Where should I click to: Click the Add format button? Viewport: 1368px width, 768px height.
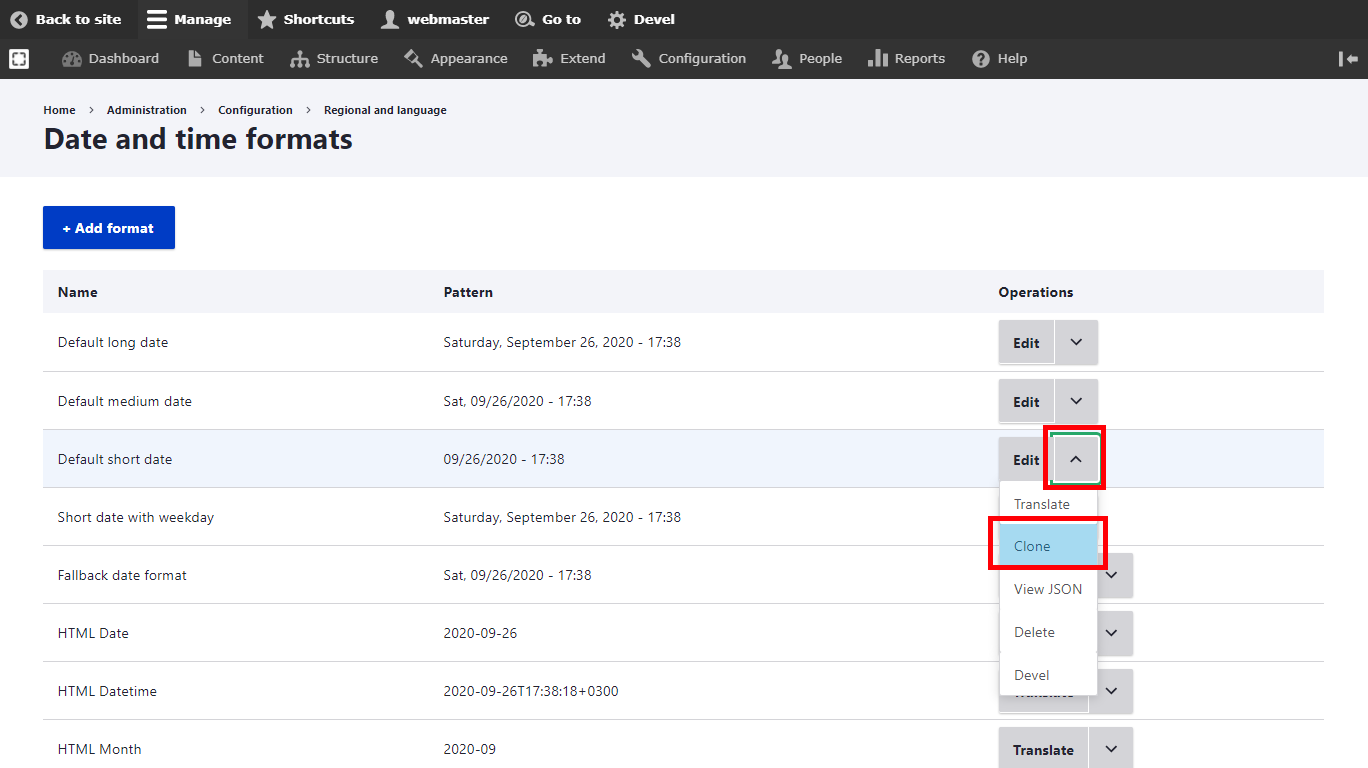(x=109, y=228)
